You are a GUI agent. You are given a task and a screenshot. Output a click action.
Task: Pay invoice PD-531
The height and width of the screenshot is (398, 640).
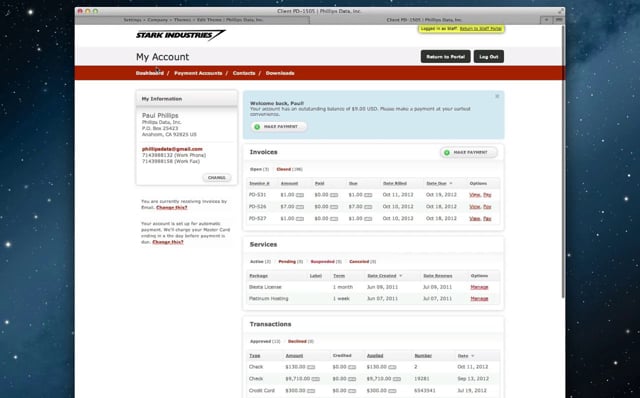point(487,195)
